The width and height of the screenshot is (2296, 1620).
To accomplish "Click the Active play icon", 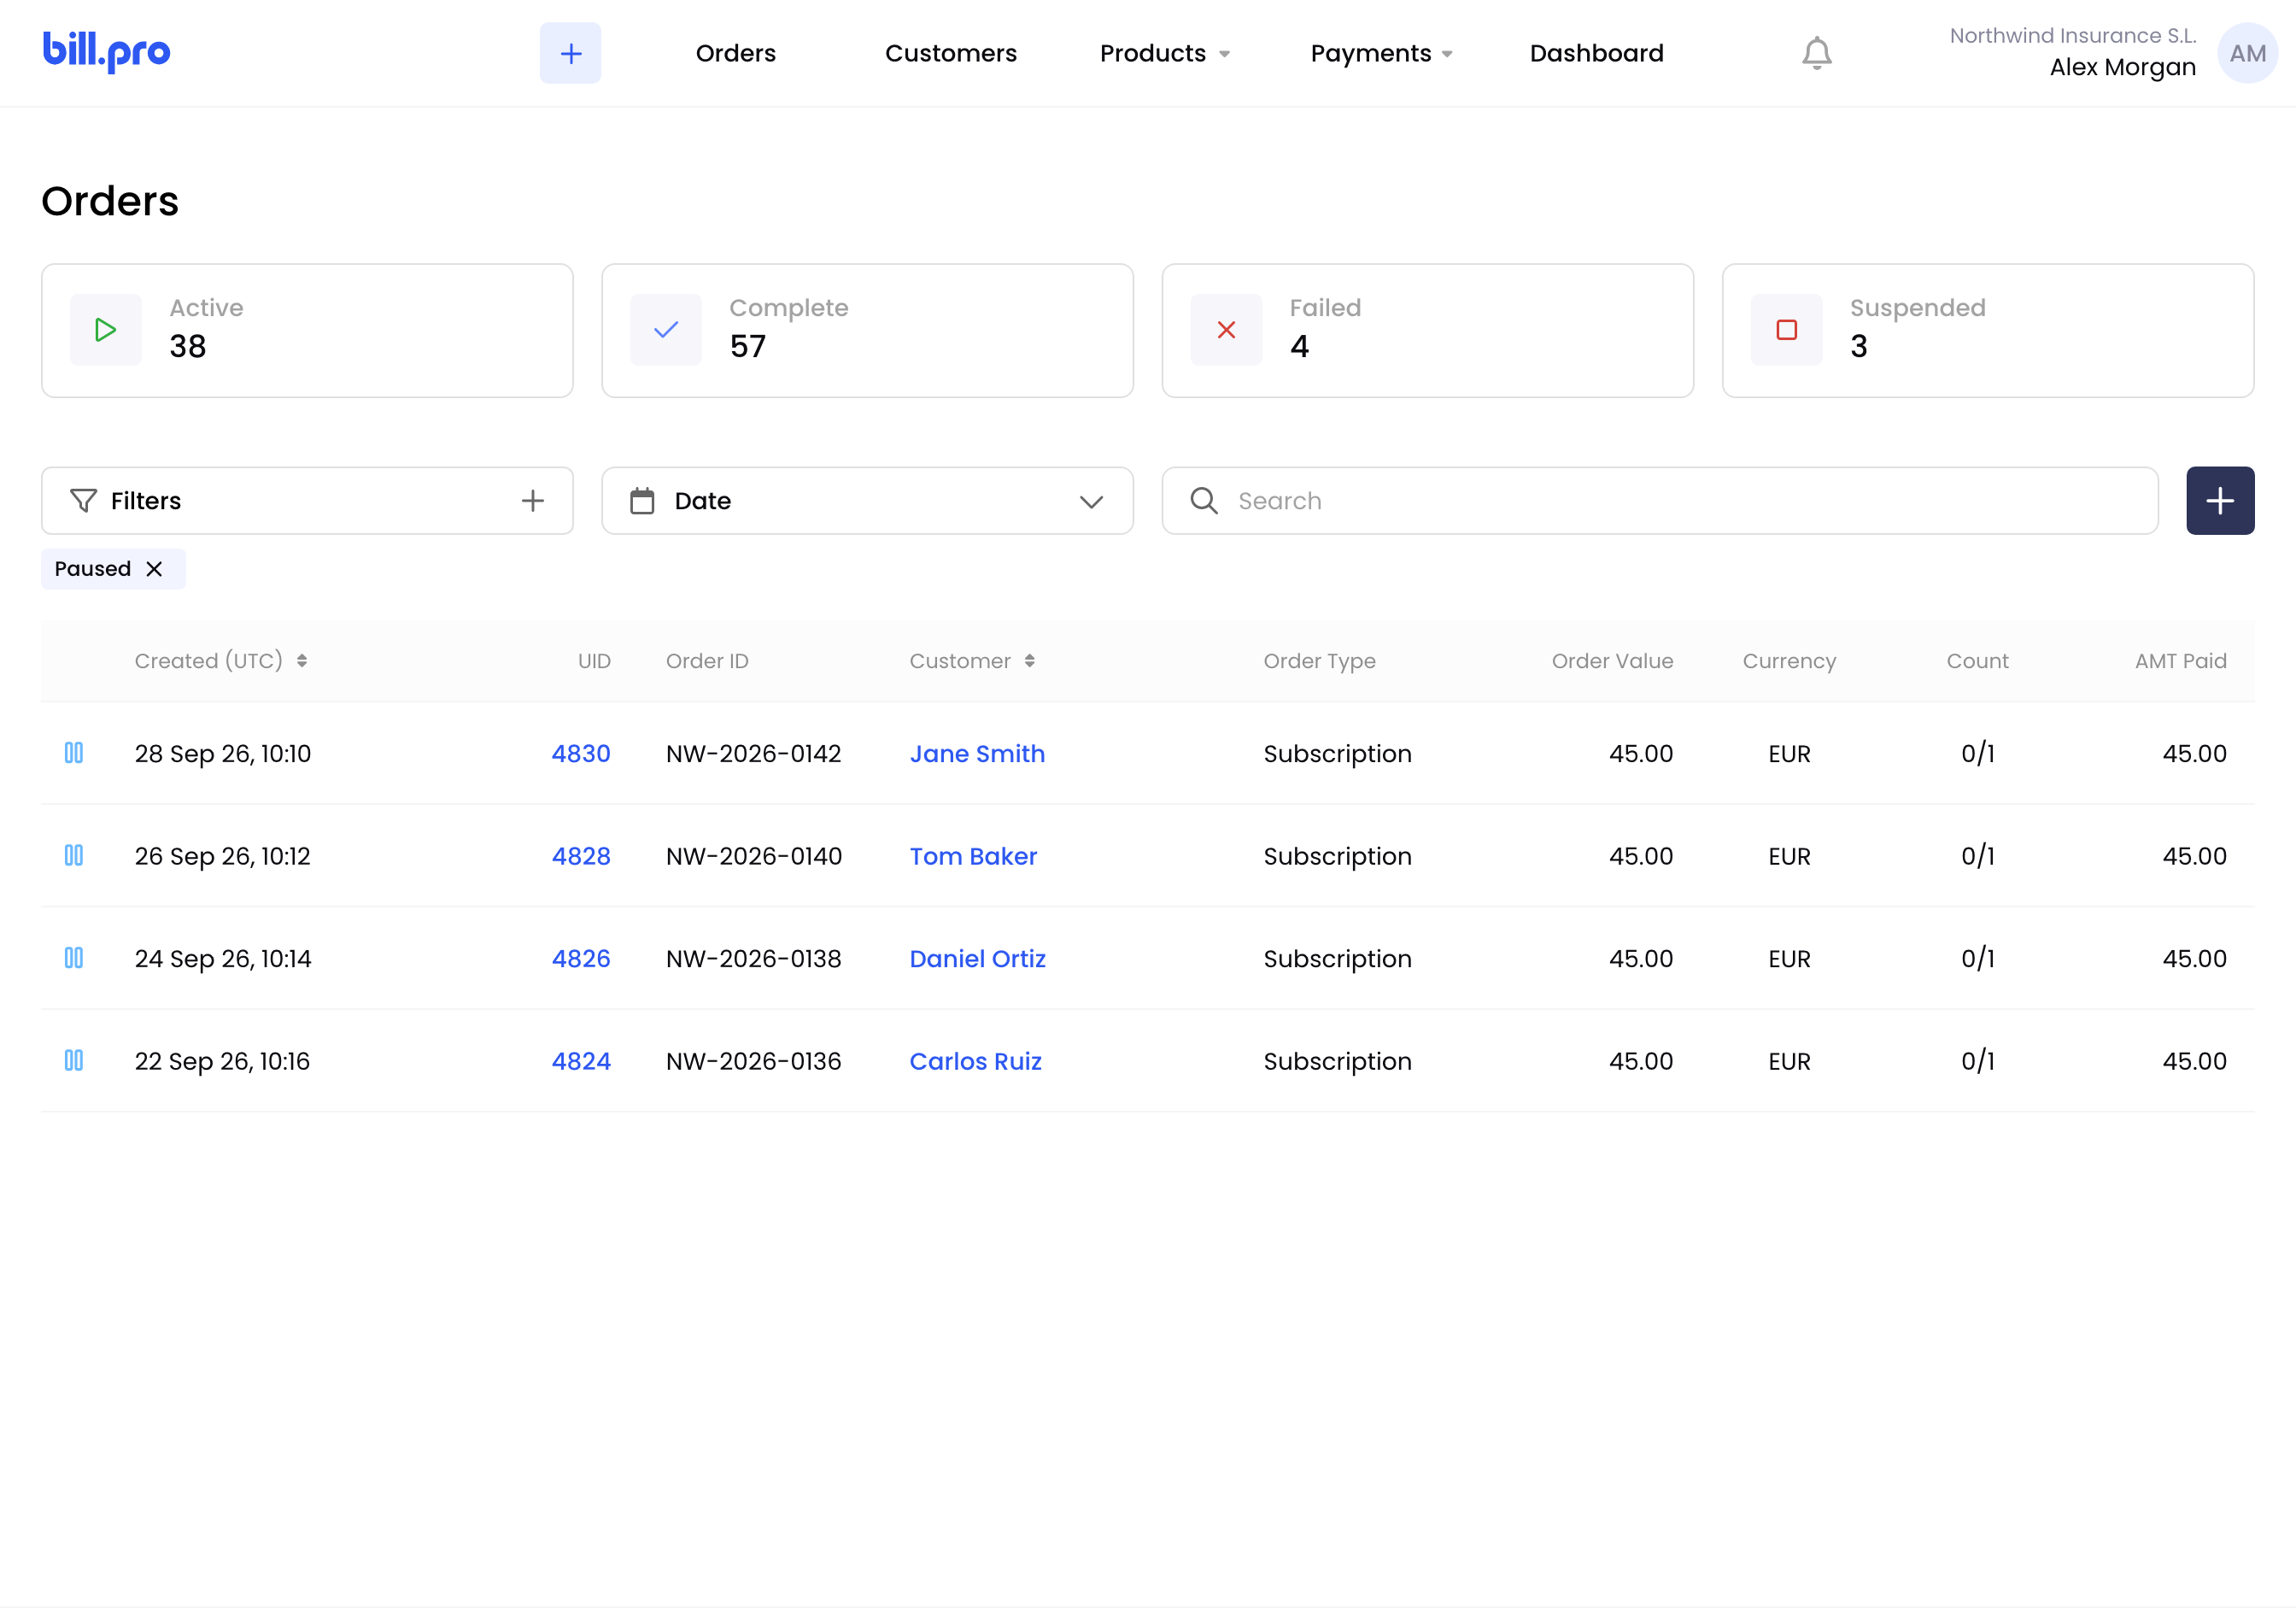I will pos(106,330).
